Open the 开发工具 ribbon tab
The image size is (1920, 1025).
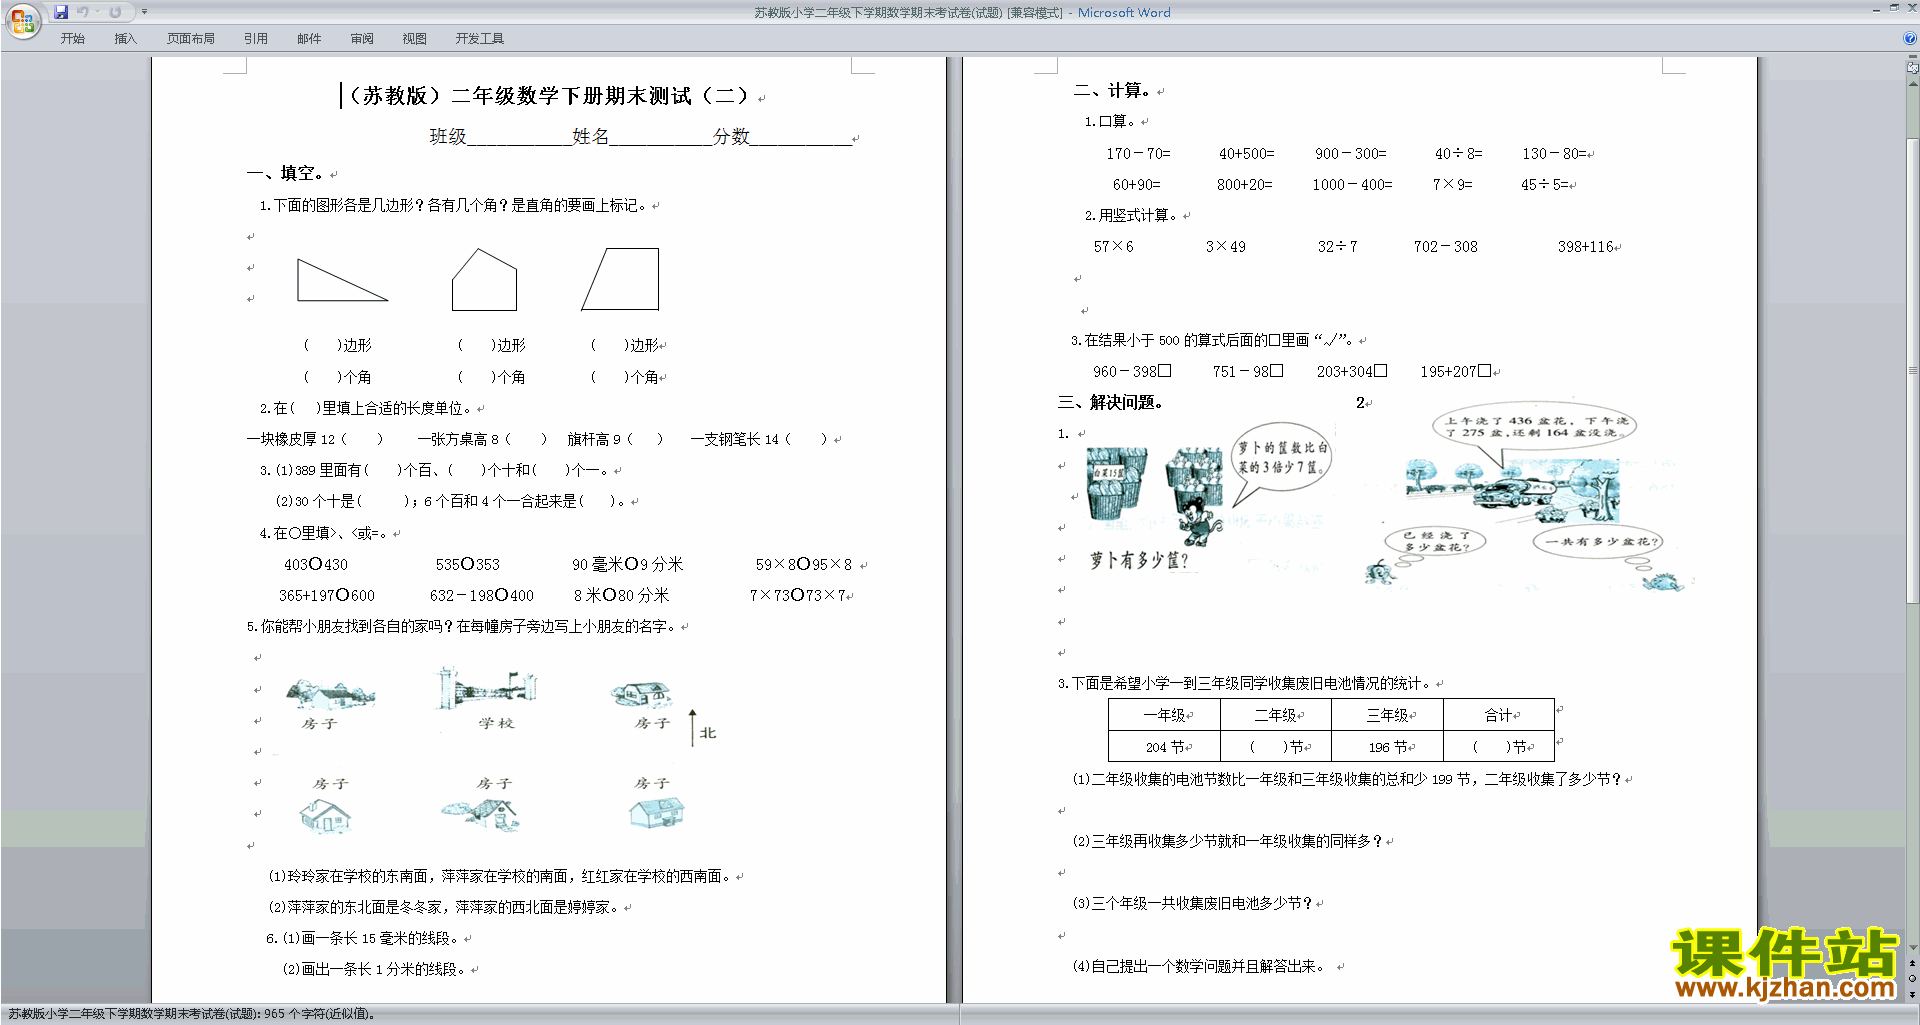point(480,39)
